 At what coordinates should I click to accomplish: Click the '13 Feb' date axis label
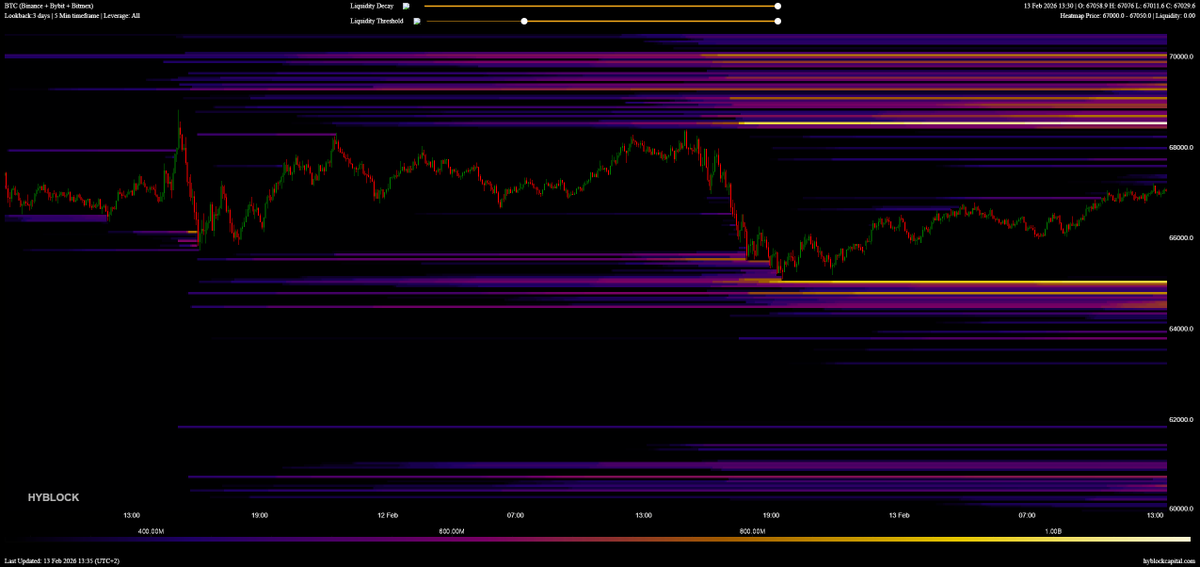pos(899,515)
